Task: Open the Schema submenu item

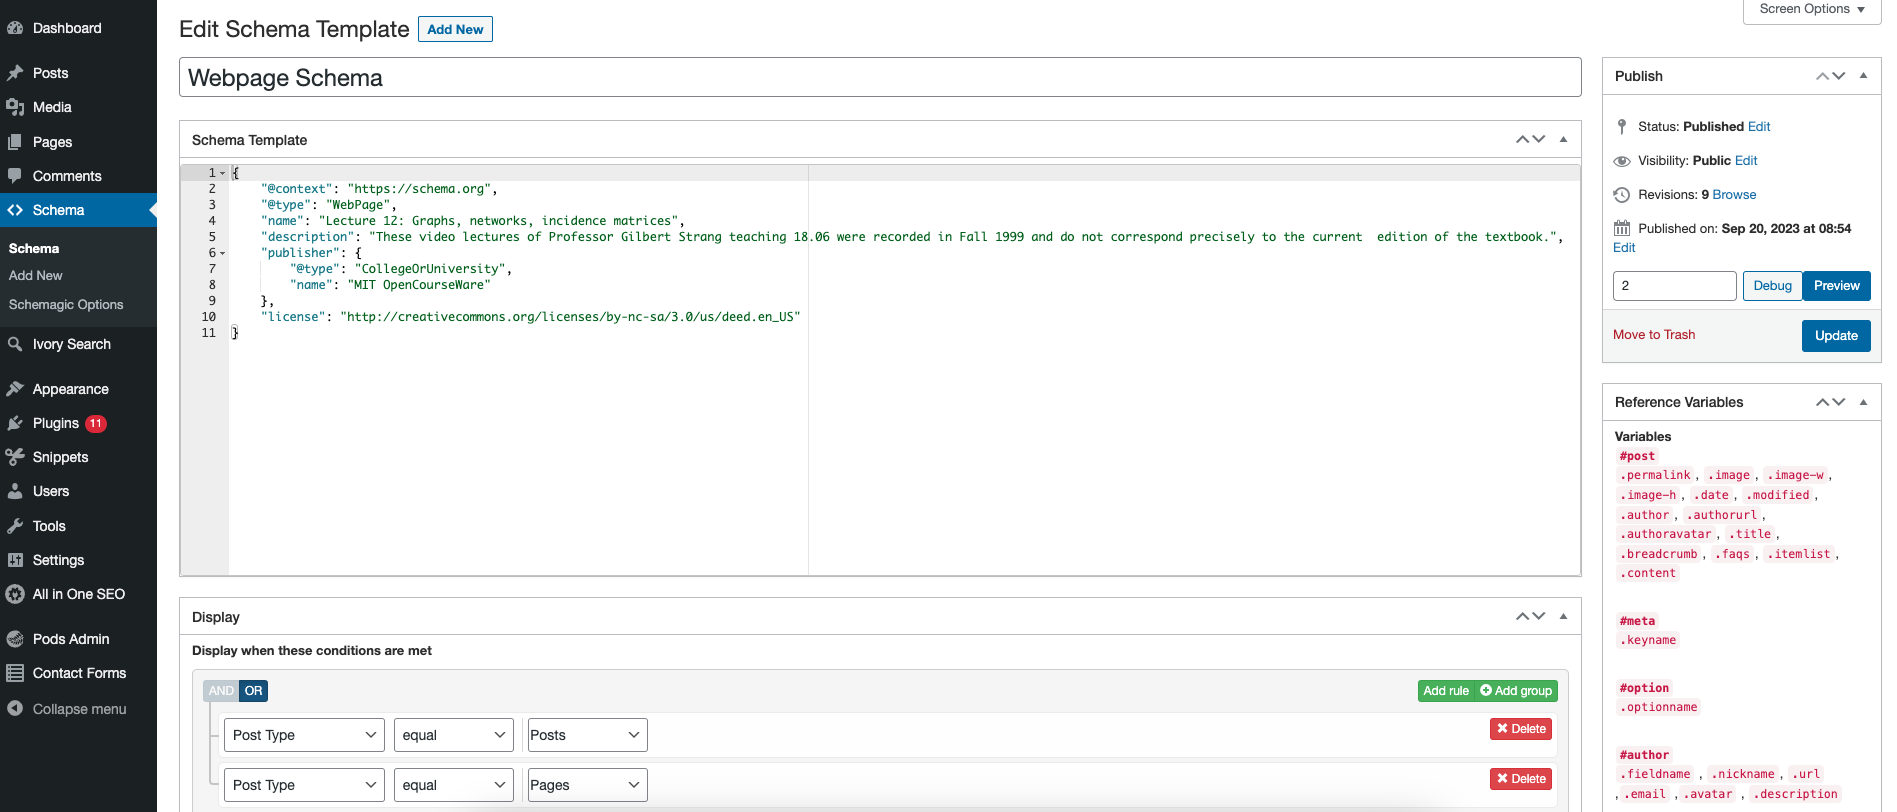Action: [x=34, y=249]
